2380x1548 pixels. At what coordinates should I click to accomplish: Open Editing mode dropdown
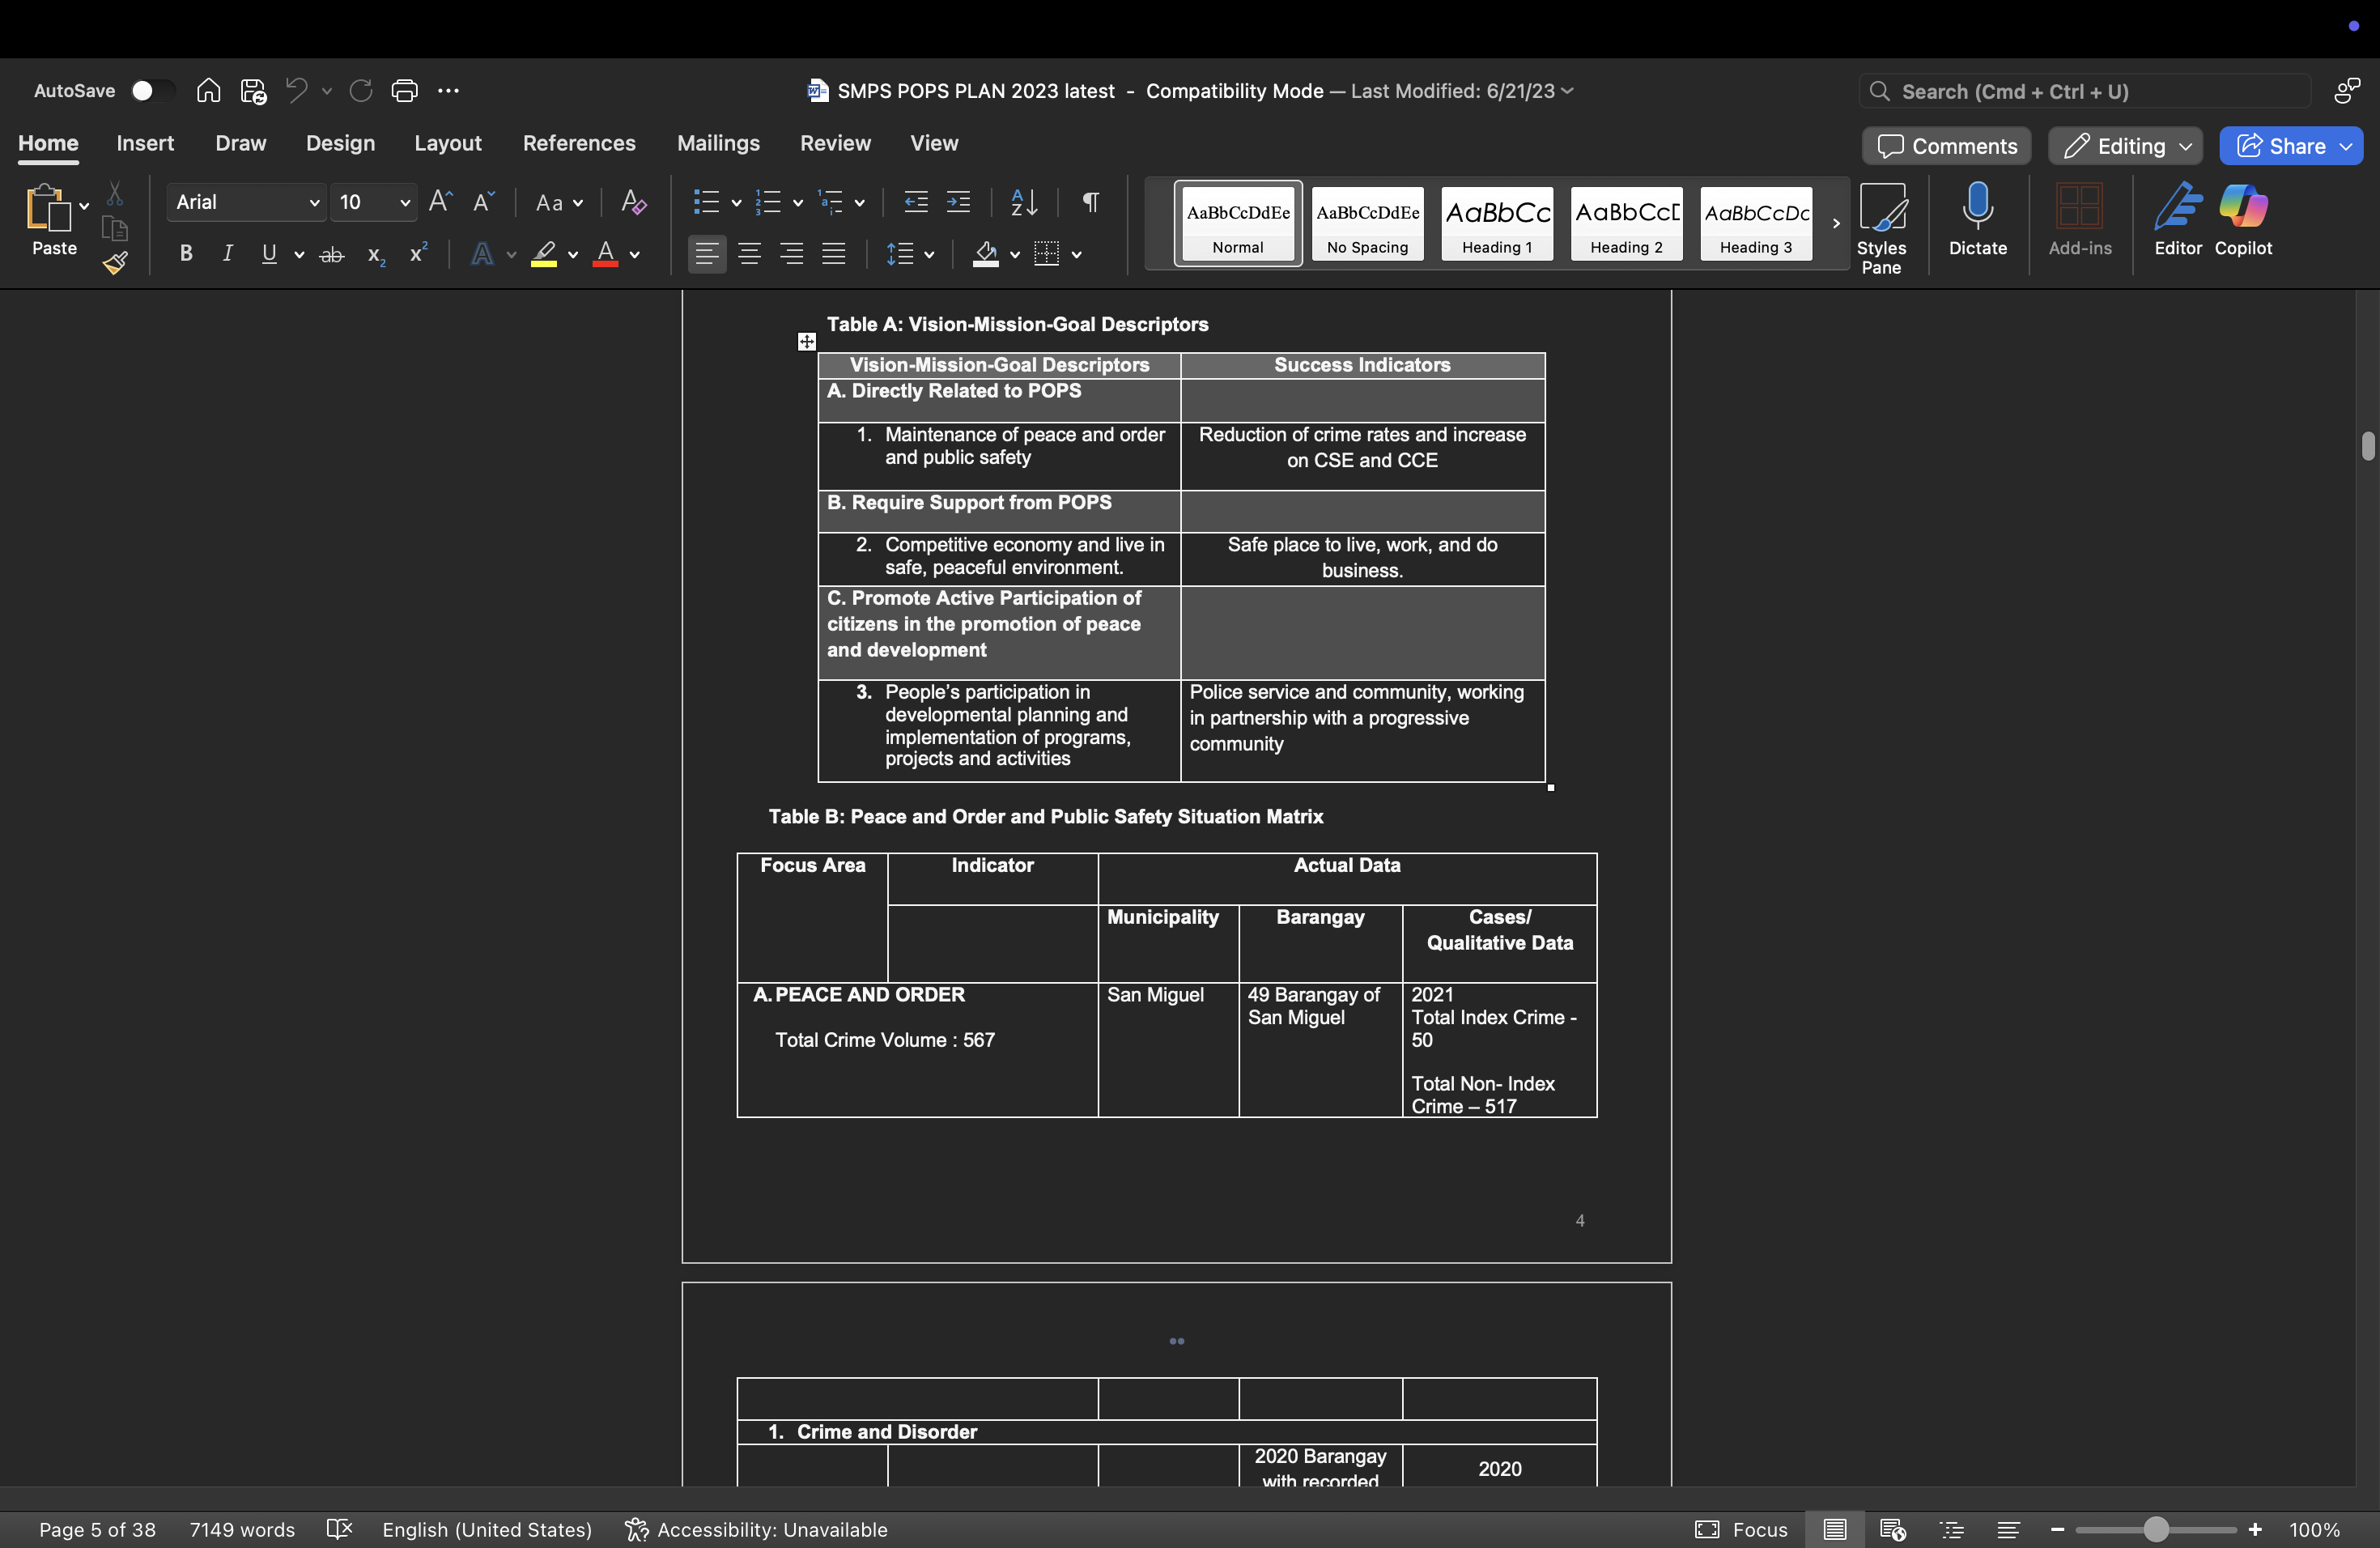click(2125, 146)
